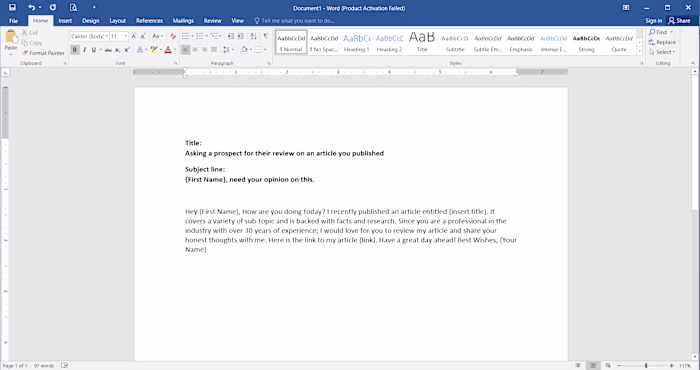Switch to the References tab
The image size is (700, 370).
click(x=150, y=21)
